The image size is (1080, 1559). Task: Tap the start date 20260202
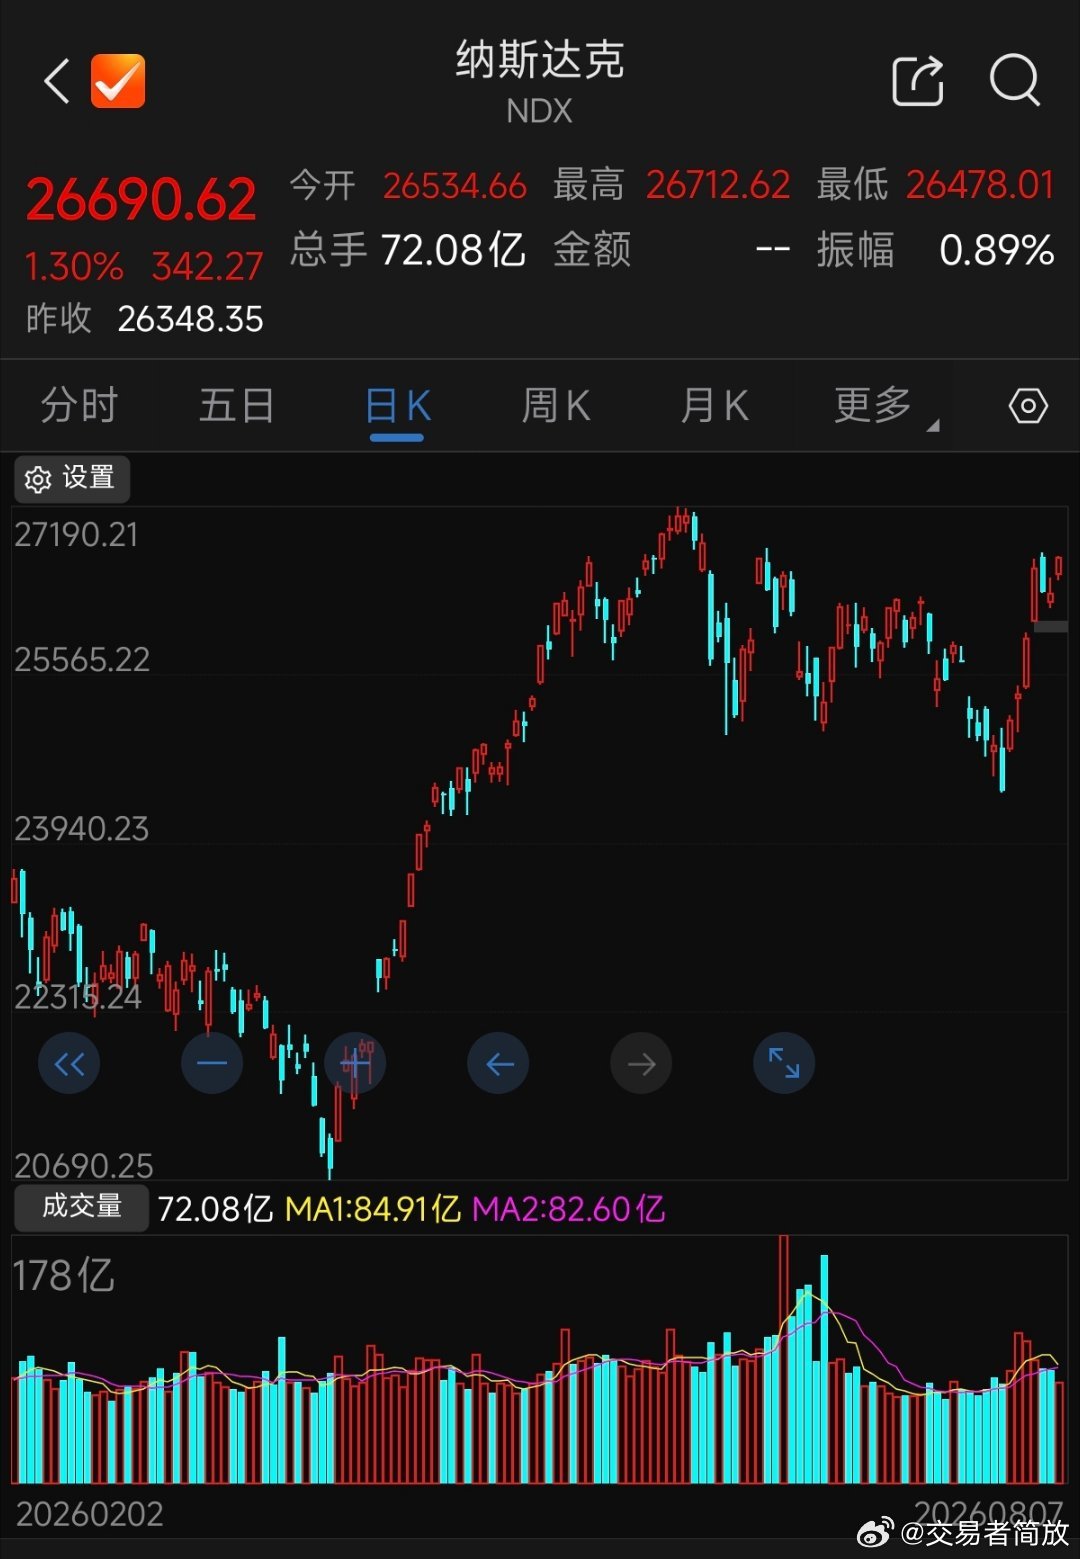pyautogui.click(x=90, y=1514)
